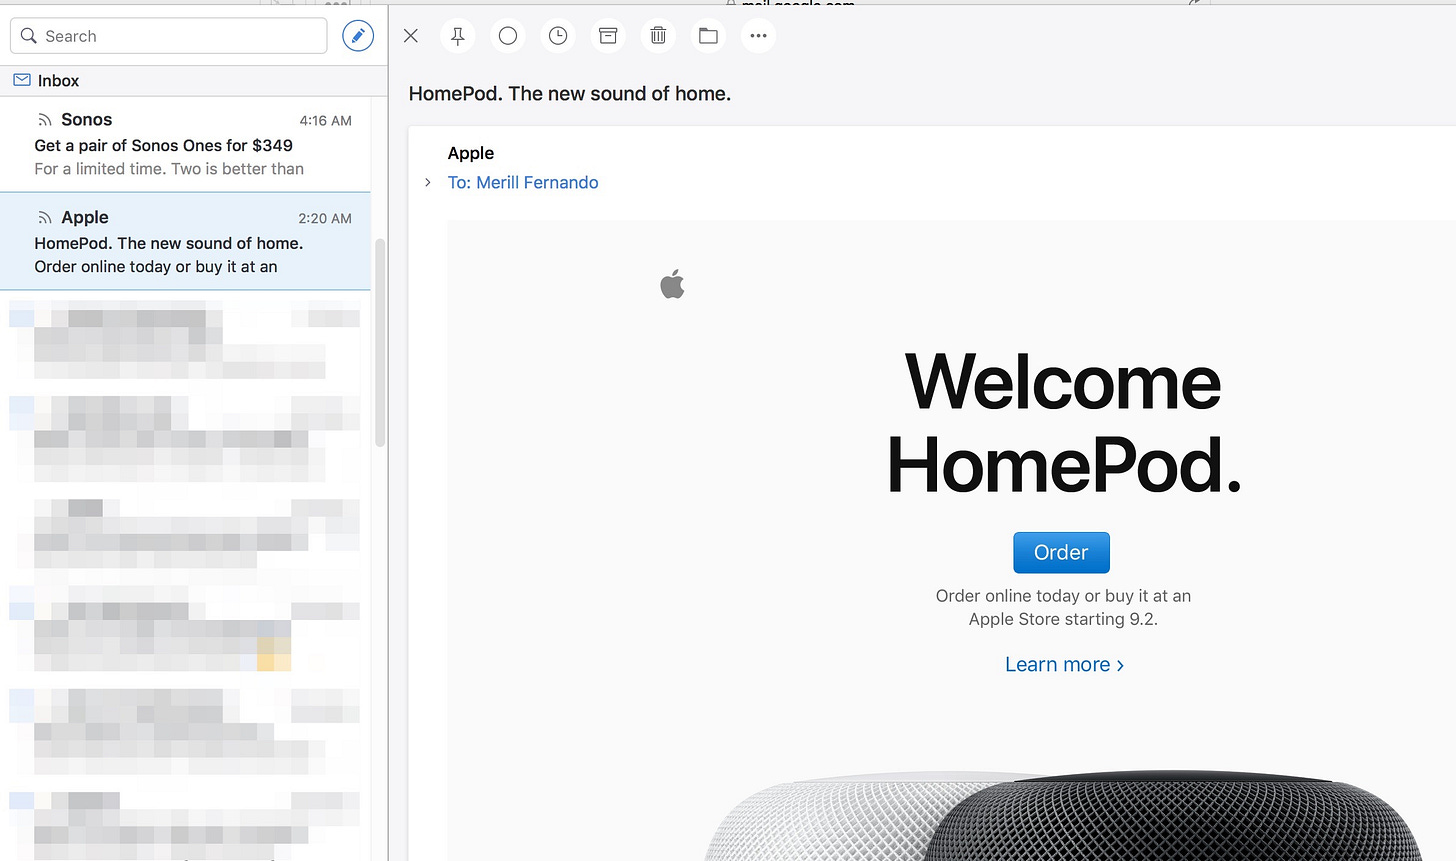Click the feed icon beside Apple sender
The height and width of the screenshot is (861, 1456).
(44, 218)
